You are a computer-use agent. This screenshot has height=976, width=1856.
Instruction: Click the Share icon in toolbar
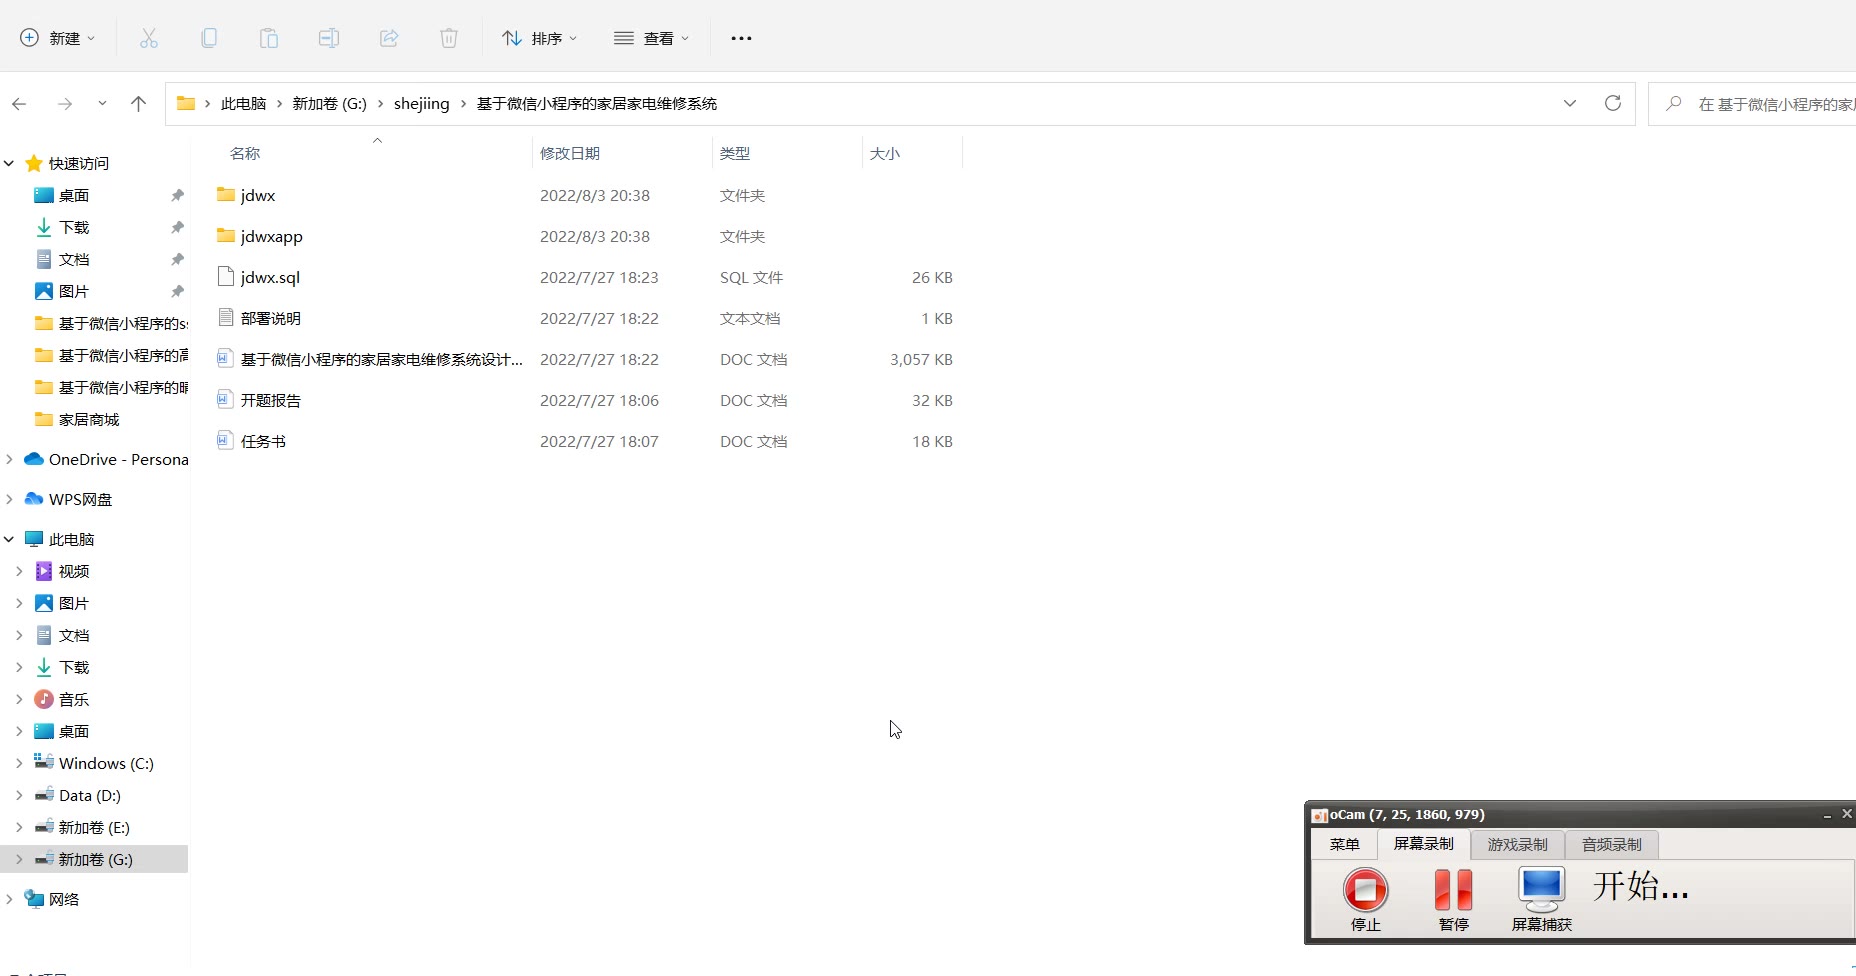coord(389,38)
